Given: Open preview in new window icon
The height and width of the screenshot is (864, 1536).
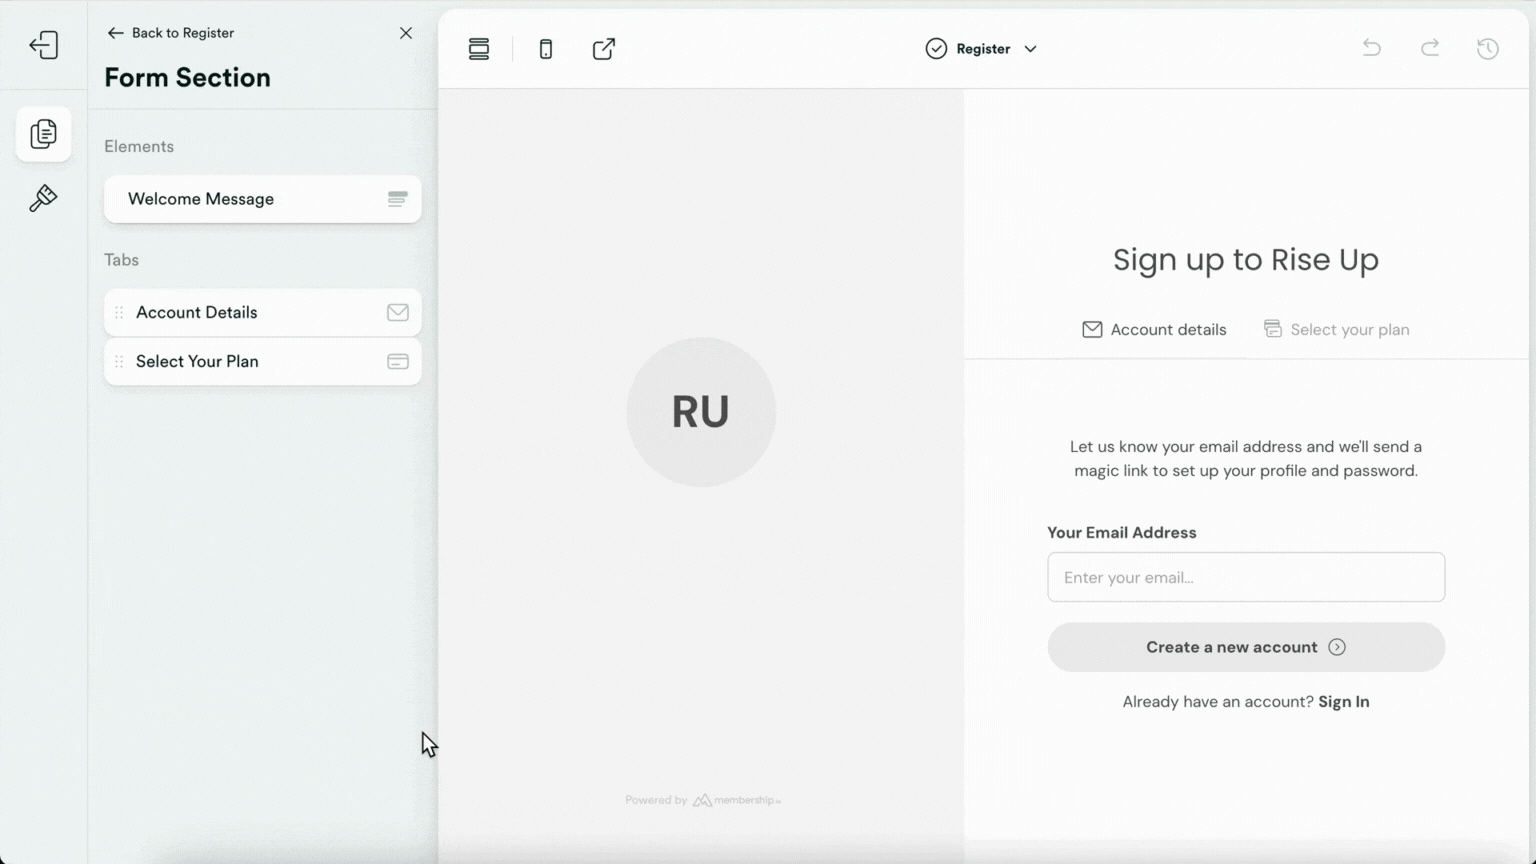Looking at the screenshot, I should coord(604,49).
